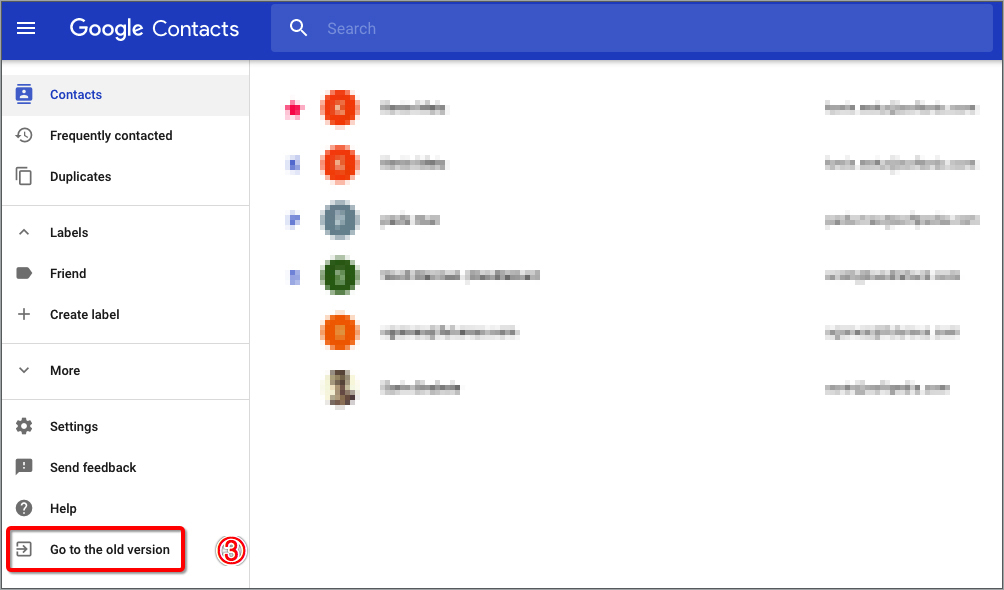Click the second contact's red avatar

pyautogui.click(x=340, y=165)
